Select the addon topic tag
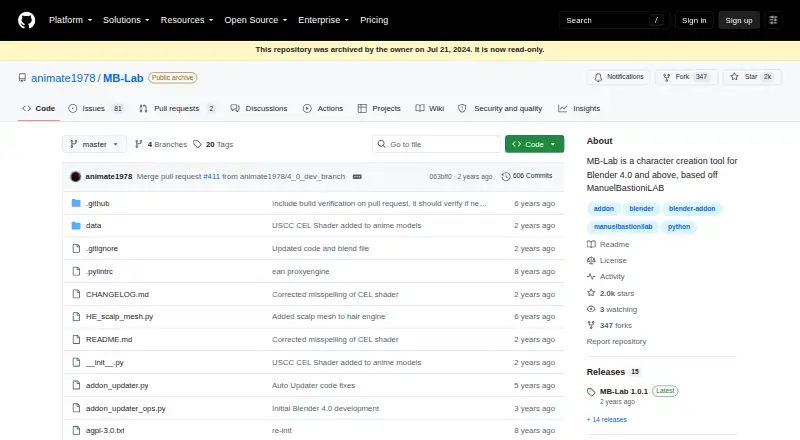 pyautogui.click(x=604, y=209)
